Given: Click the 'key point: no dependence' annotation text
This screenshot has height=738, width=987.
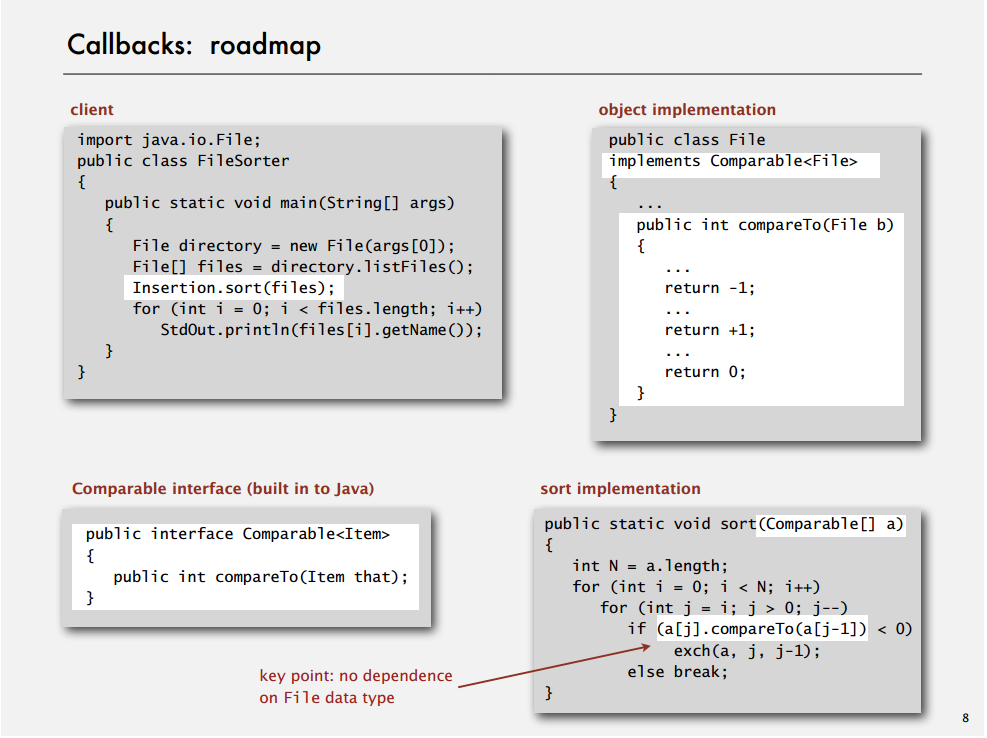Looking at the screenshot, I should [x=355, y=676].
